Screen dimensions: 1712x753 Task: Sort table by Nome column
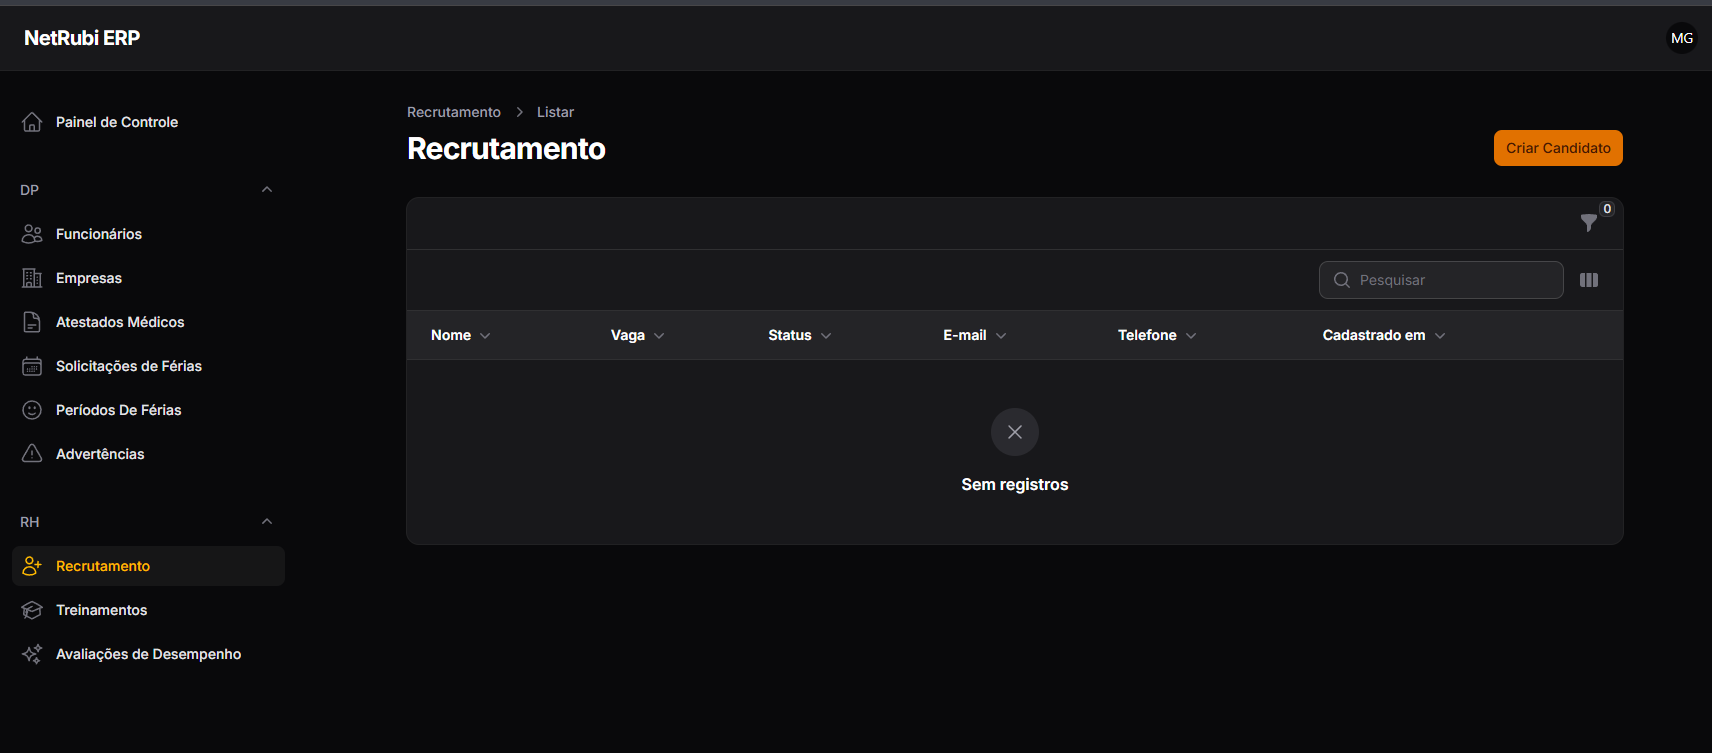pyautogui.click(x=460, y=335)
